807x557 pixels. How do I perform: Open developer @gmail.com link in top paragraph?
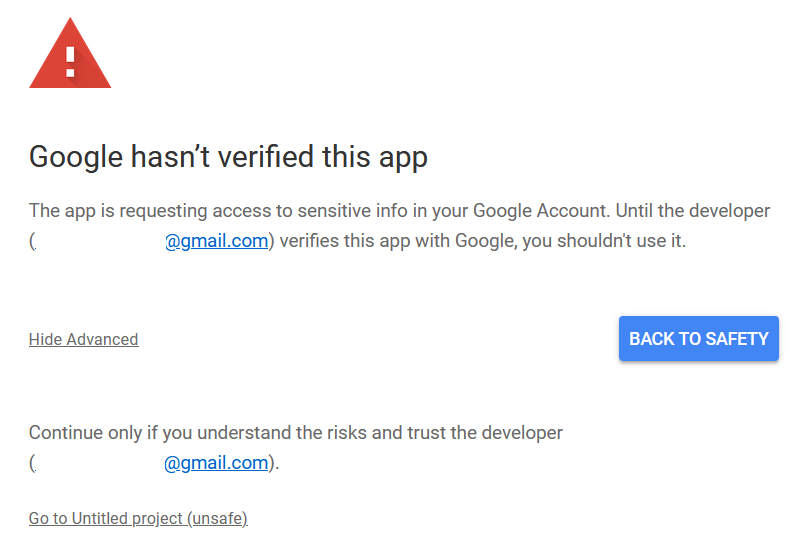coord(217,241)
